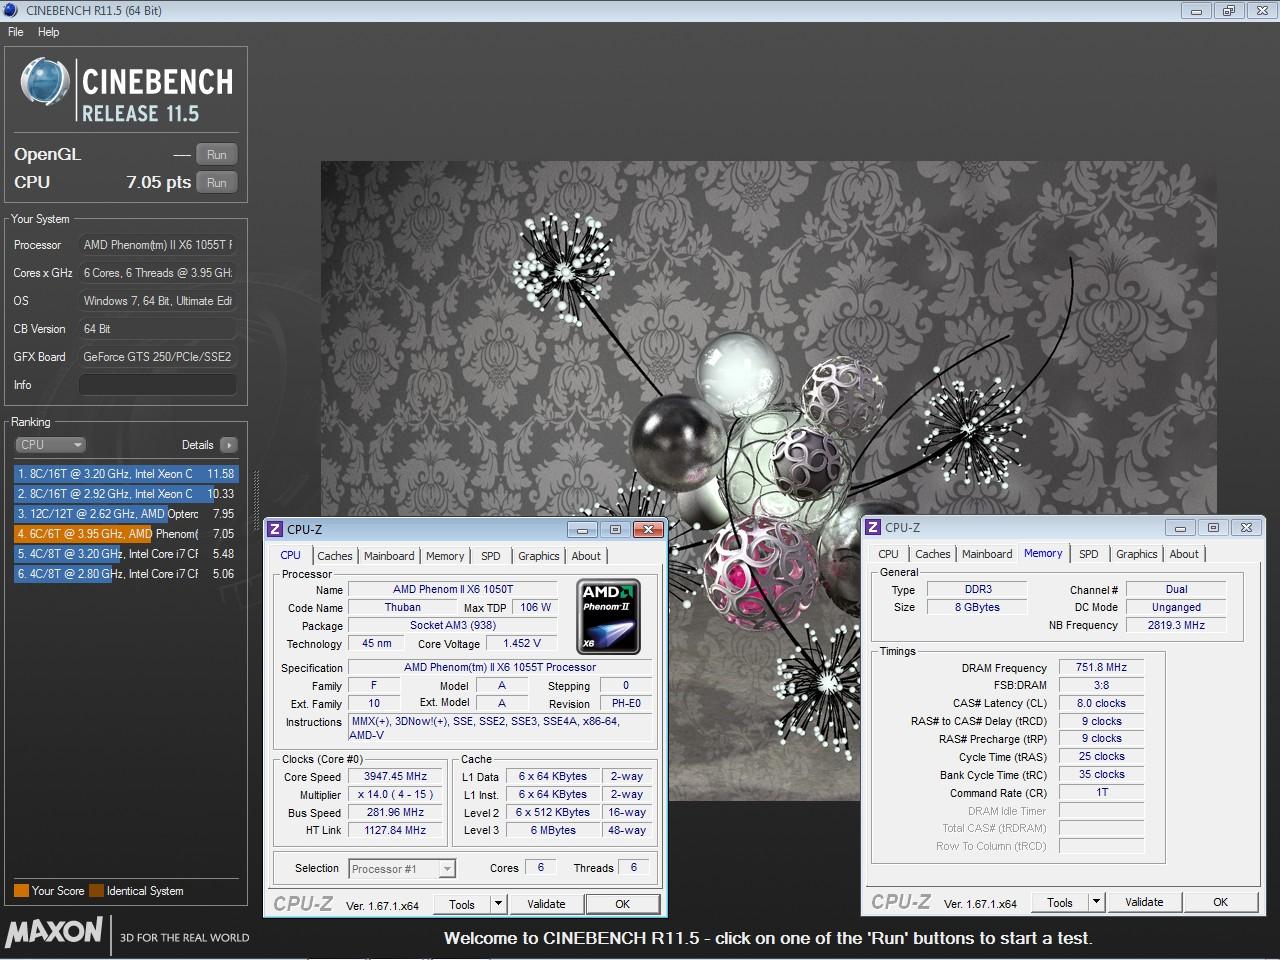Open the File menu in Cinebench

[16, 32]
